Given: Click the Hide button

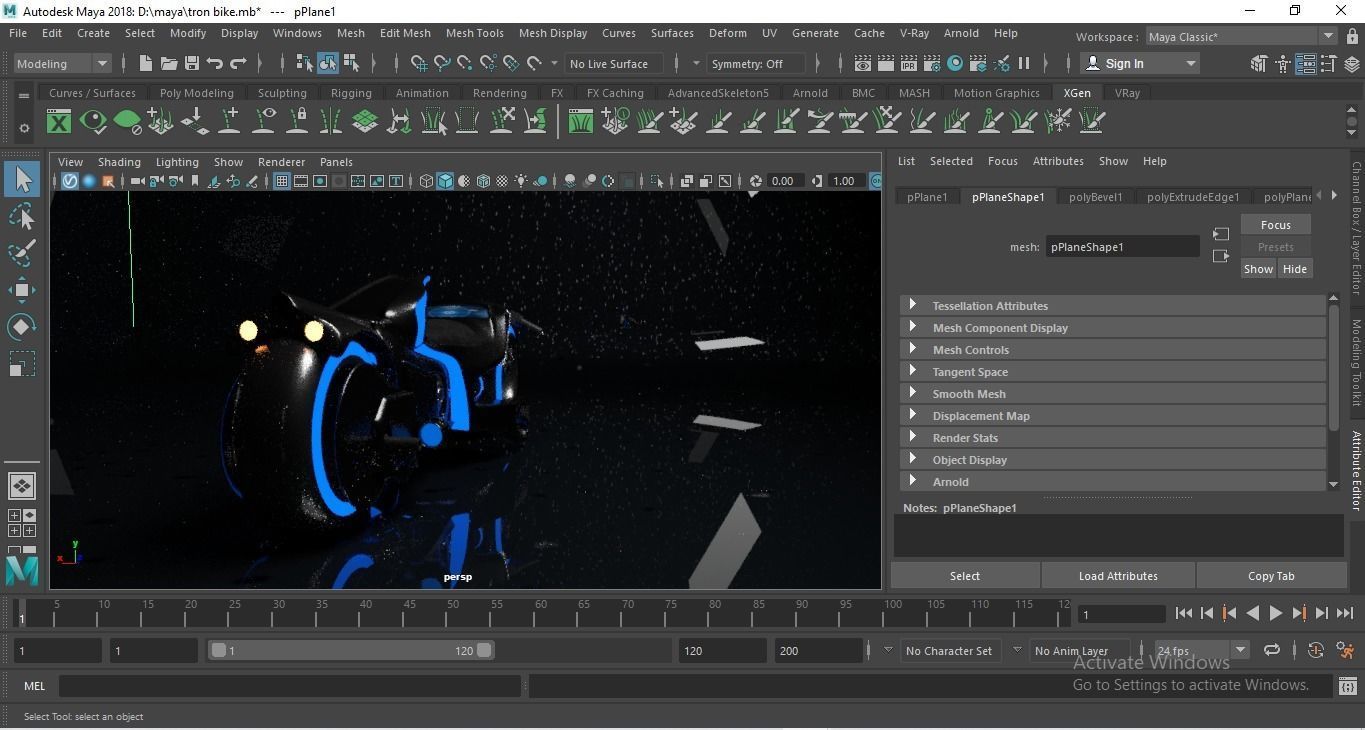Looking at the screenshot, I should (x=1294, y=269).
